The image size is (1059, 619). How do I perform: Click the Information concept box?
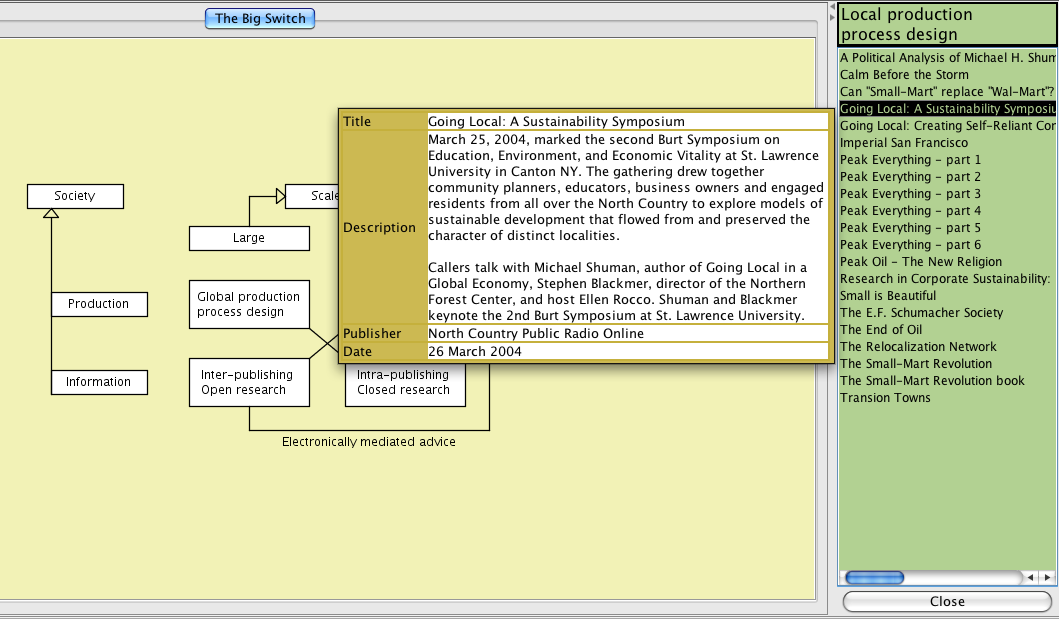click(x=98, y=382)
